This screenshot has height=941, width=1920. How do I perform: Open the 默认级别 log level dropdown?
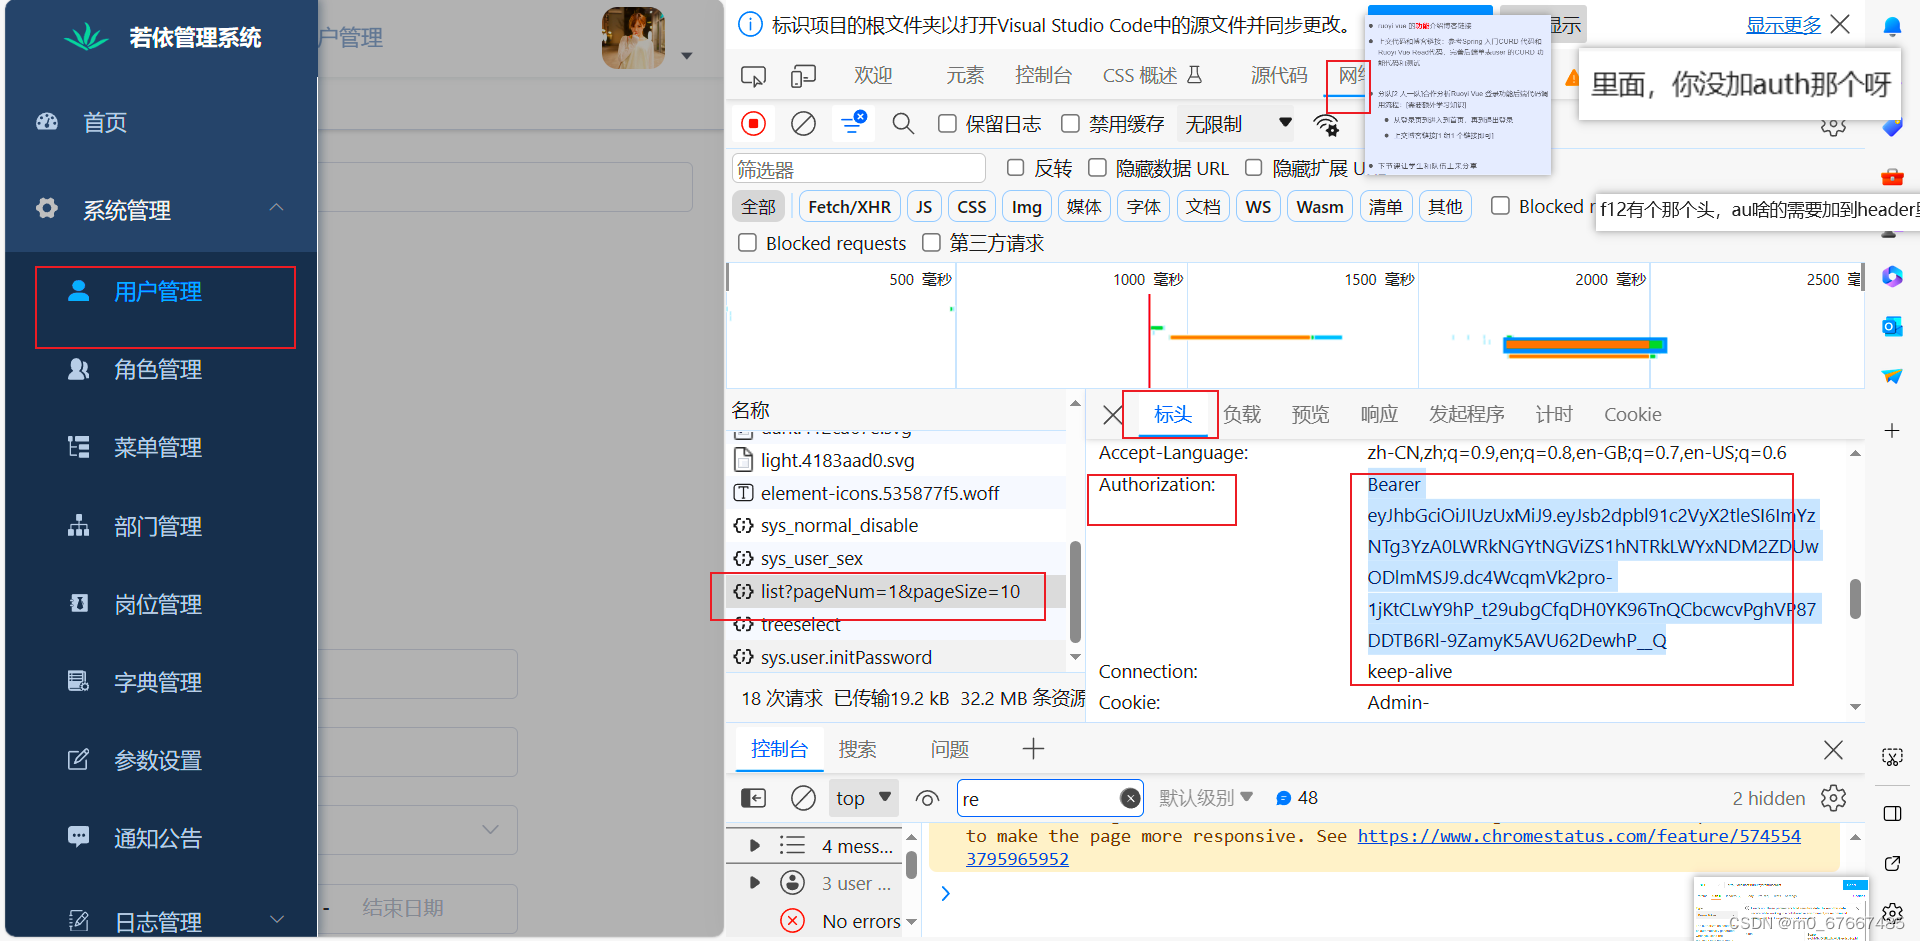(x=1205, y=798)
